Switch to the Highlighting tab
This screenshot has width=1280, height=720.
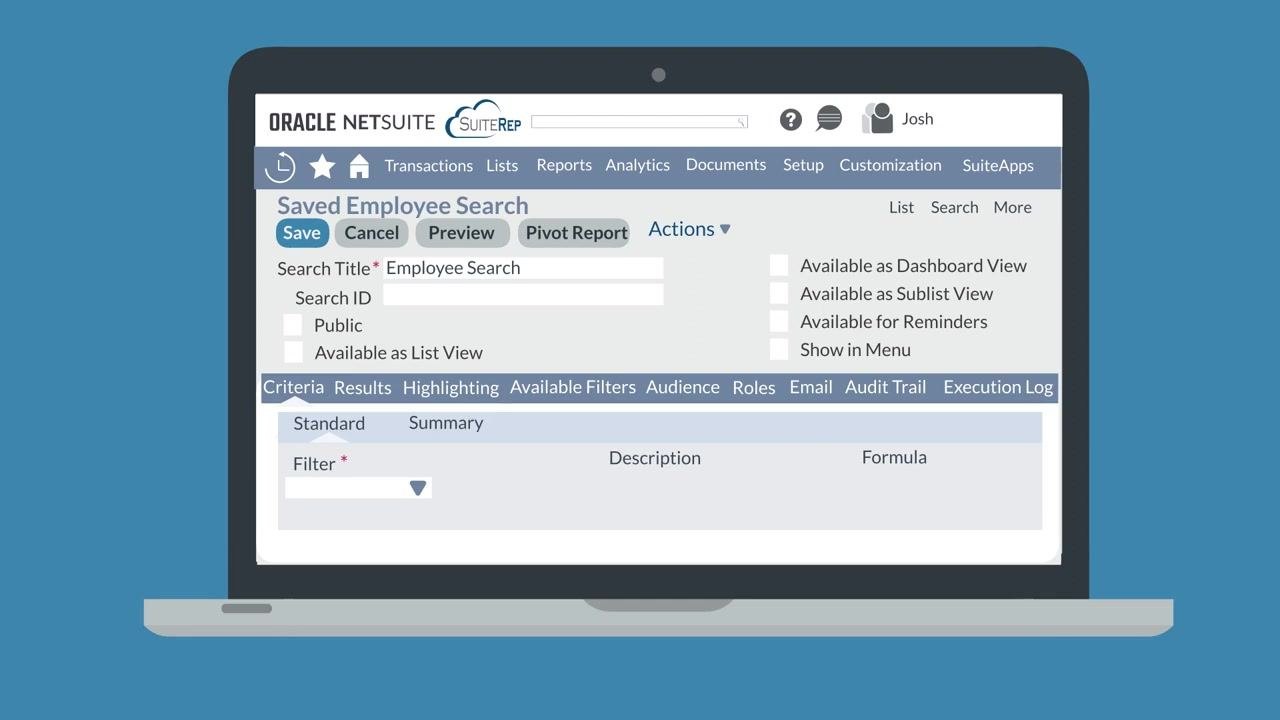(450, 388)
